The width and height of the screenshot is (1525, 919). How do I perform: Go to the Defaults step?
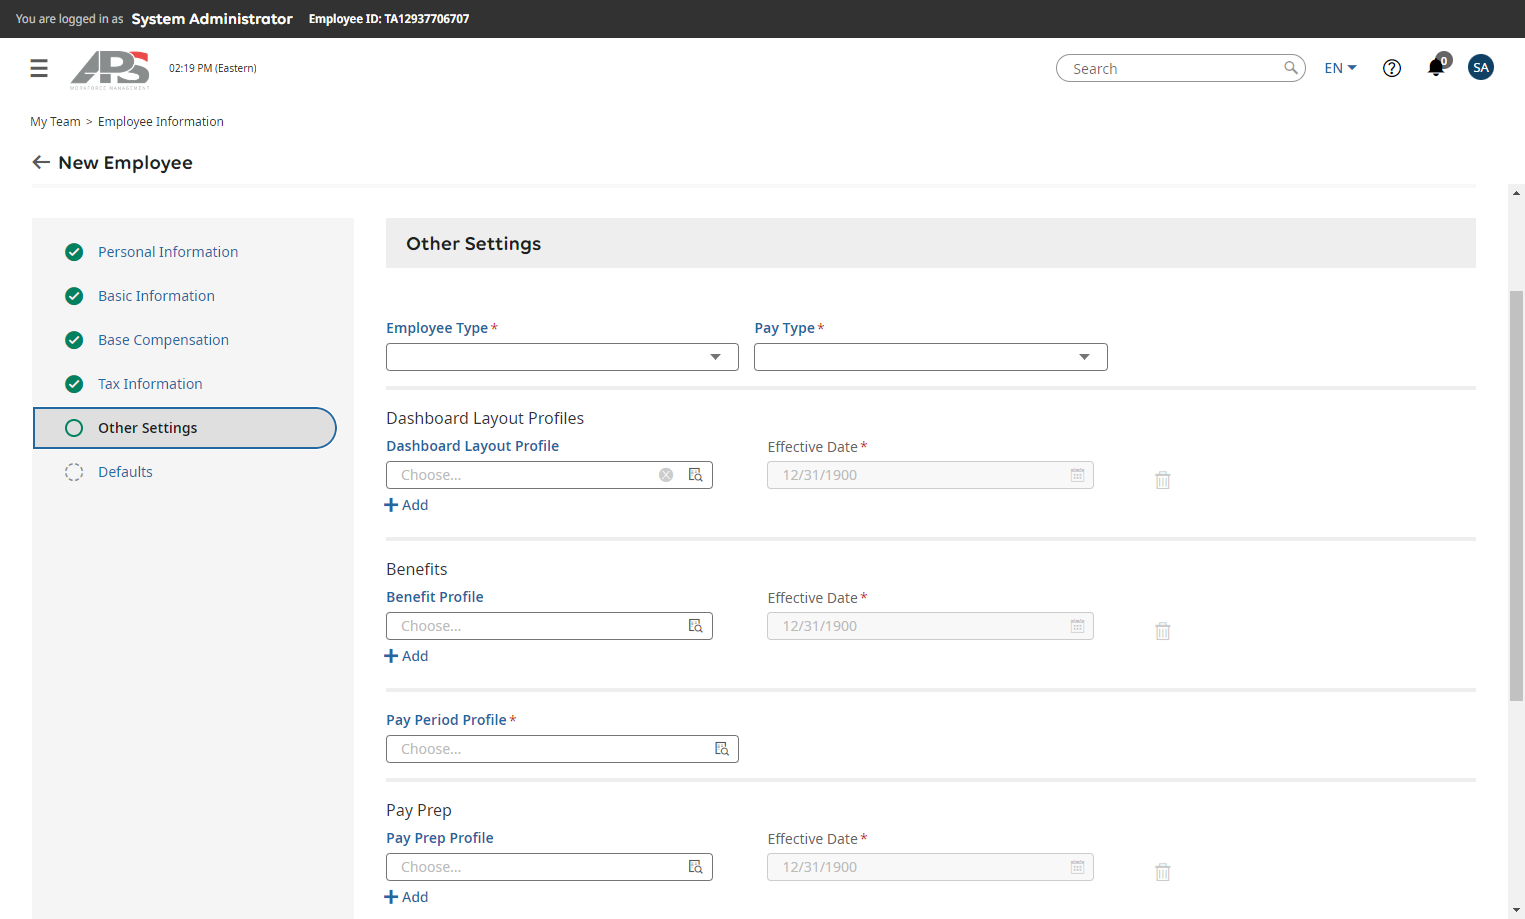point(125,472)
